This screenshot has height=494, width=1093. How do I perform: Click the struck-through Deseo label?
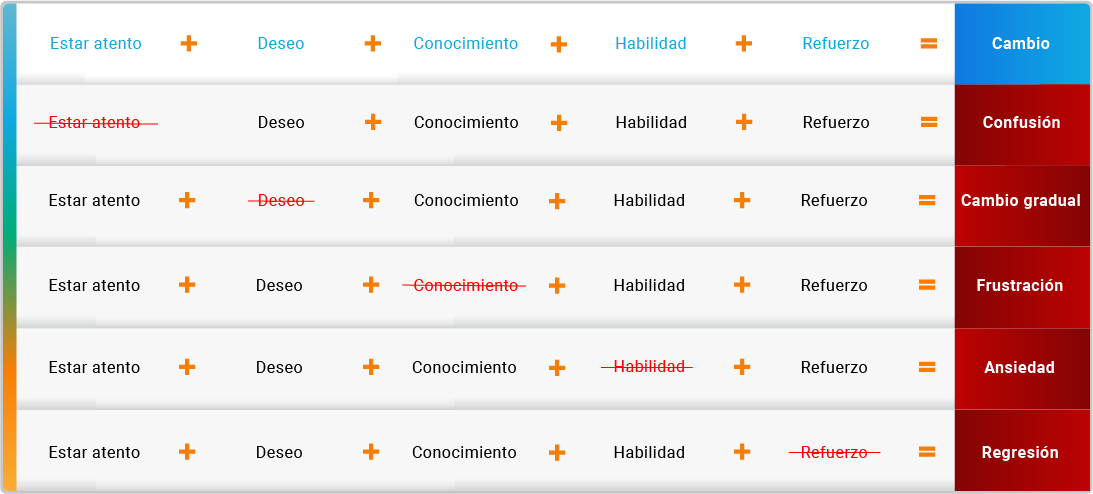click(x=281, y=201)
